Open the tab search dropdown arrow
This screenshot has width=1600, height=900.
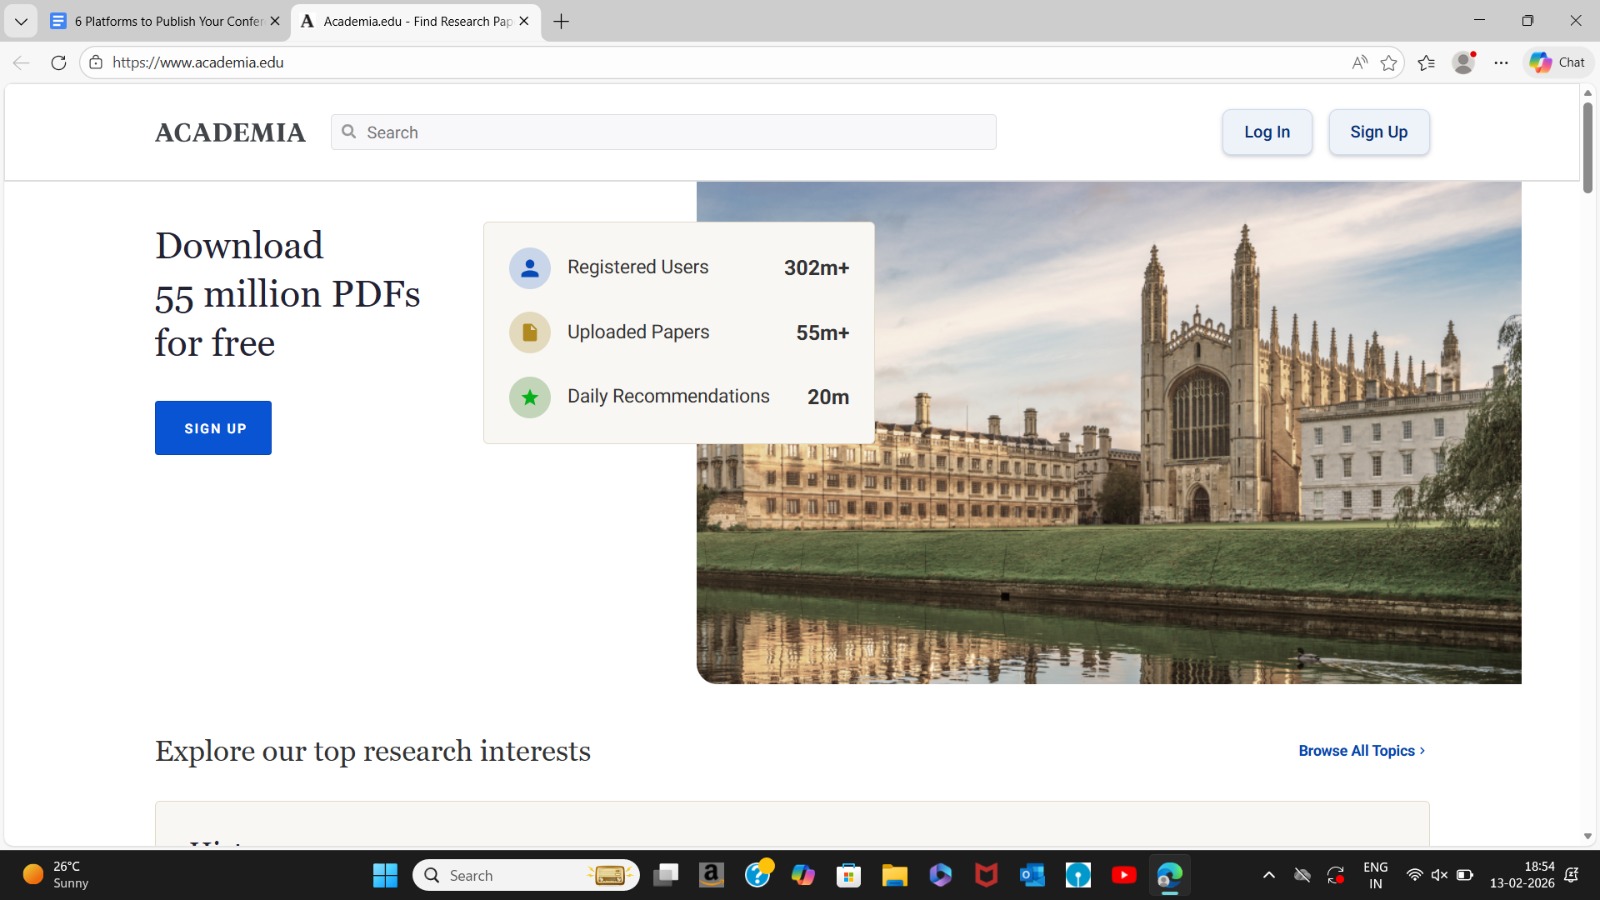coord(20,20)
